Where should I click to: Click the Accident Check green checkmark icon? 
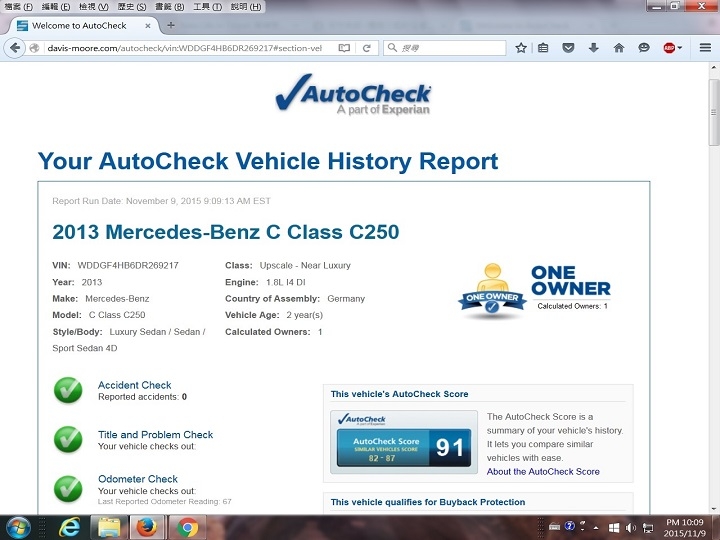68,390
